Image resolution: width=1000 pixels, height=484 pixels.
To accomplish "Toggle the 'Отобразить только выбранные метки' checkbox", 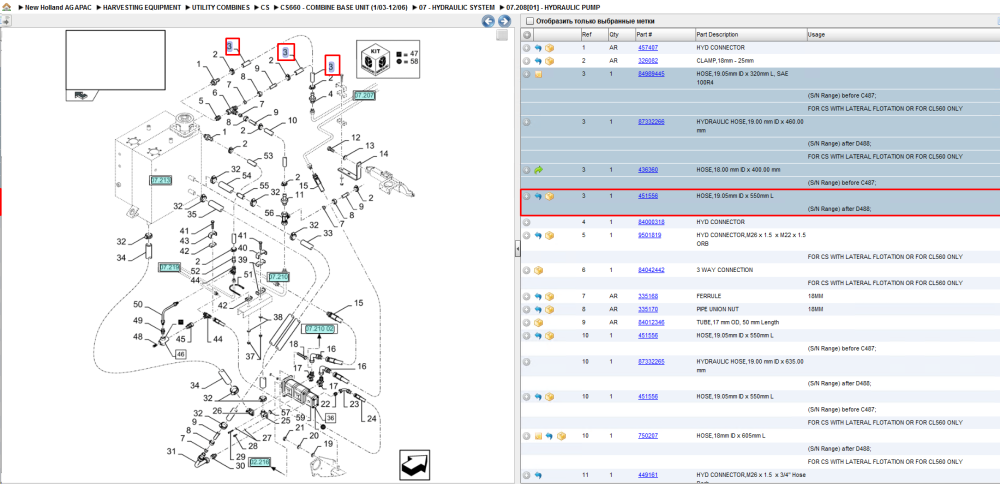I will pyautogui.click(x=529, y=21).
